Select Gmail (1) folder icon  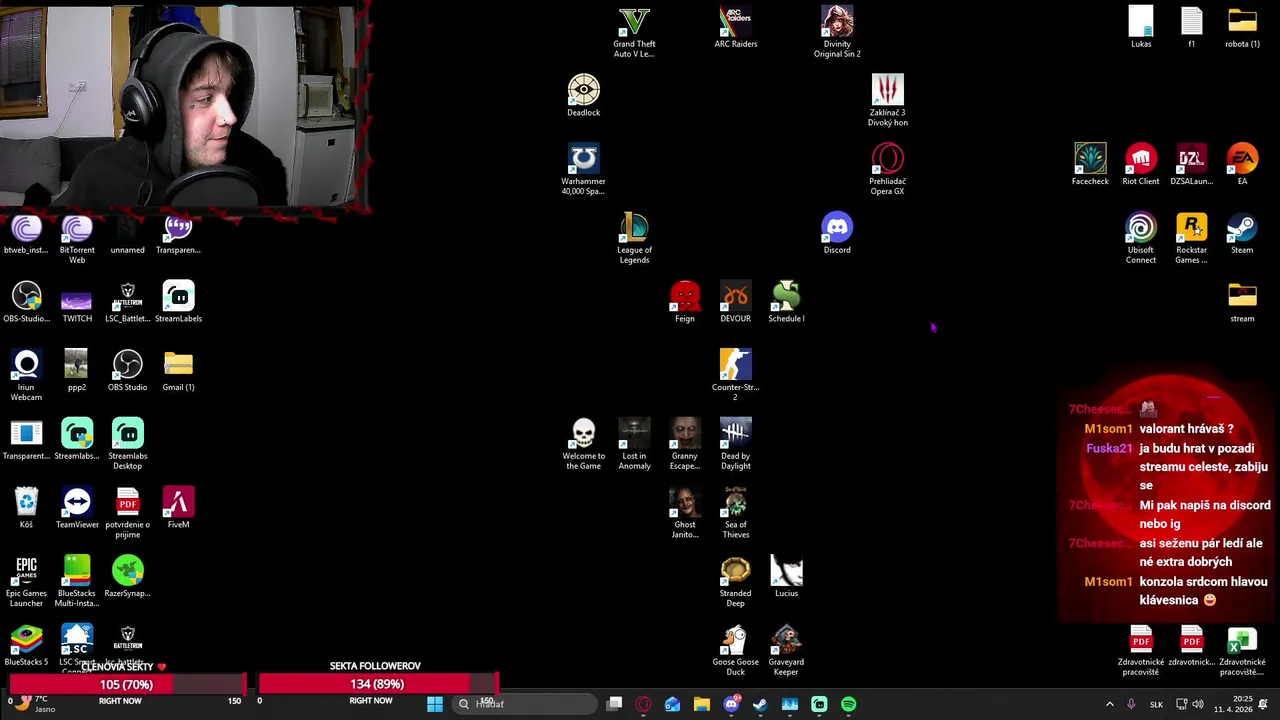click(x=178, y=371)
